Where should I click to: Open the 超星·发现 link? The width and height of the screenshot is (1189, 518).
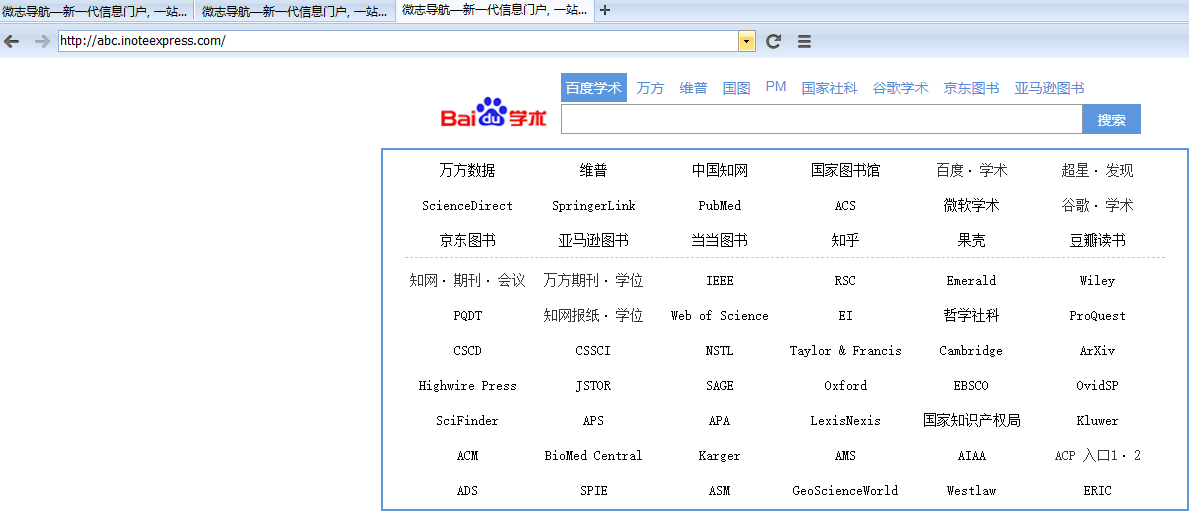1097,171
